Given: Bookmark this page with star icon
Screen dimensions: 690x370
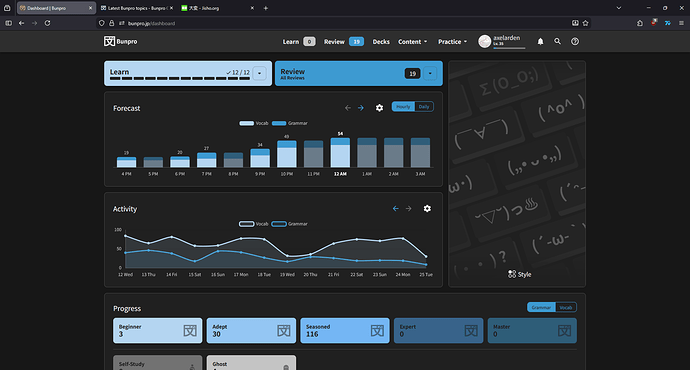Looking at the screenshot, I should coord(586,23).
